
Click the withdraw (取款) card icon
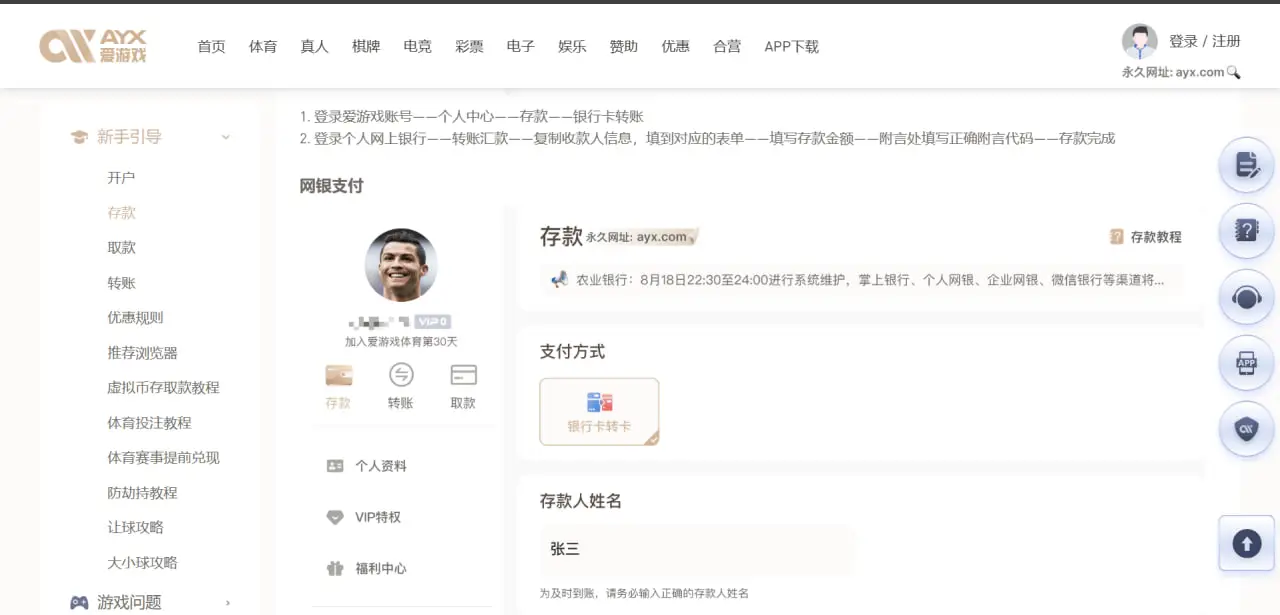click(463, 376)
